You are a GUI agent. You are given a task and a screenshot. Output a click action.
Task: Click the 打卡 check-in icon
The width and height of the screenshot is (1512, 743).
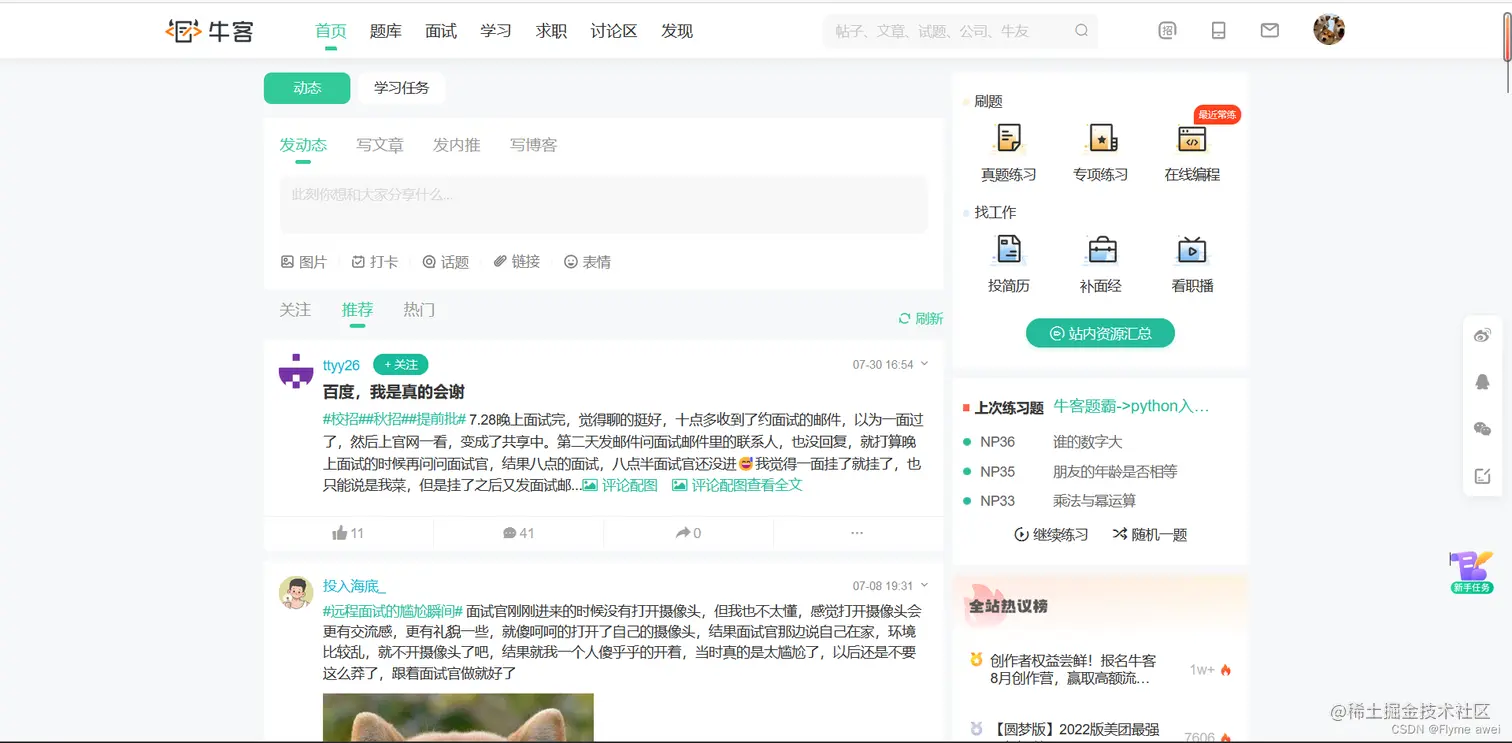(359, 261)
